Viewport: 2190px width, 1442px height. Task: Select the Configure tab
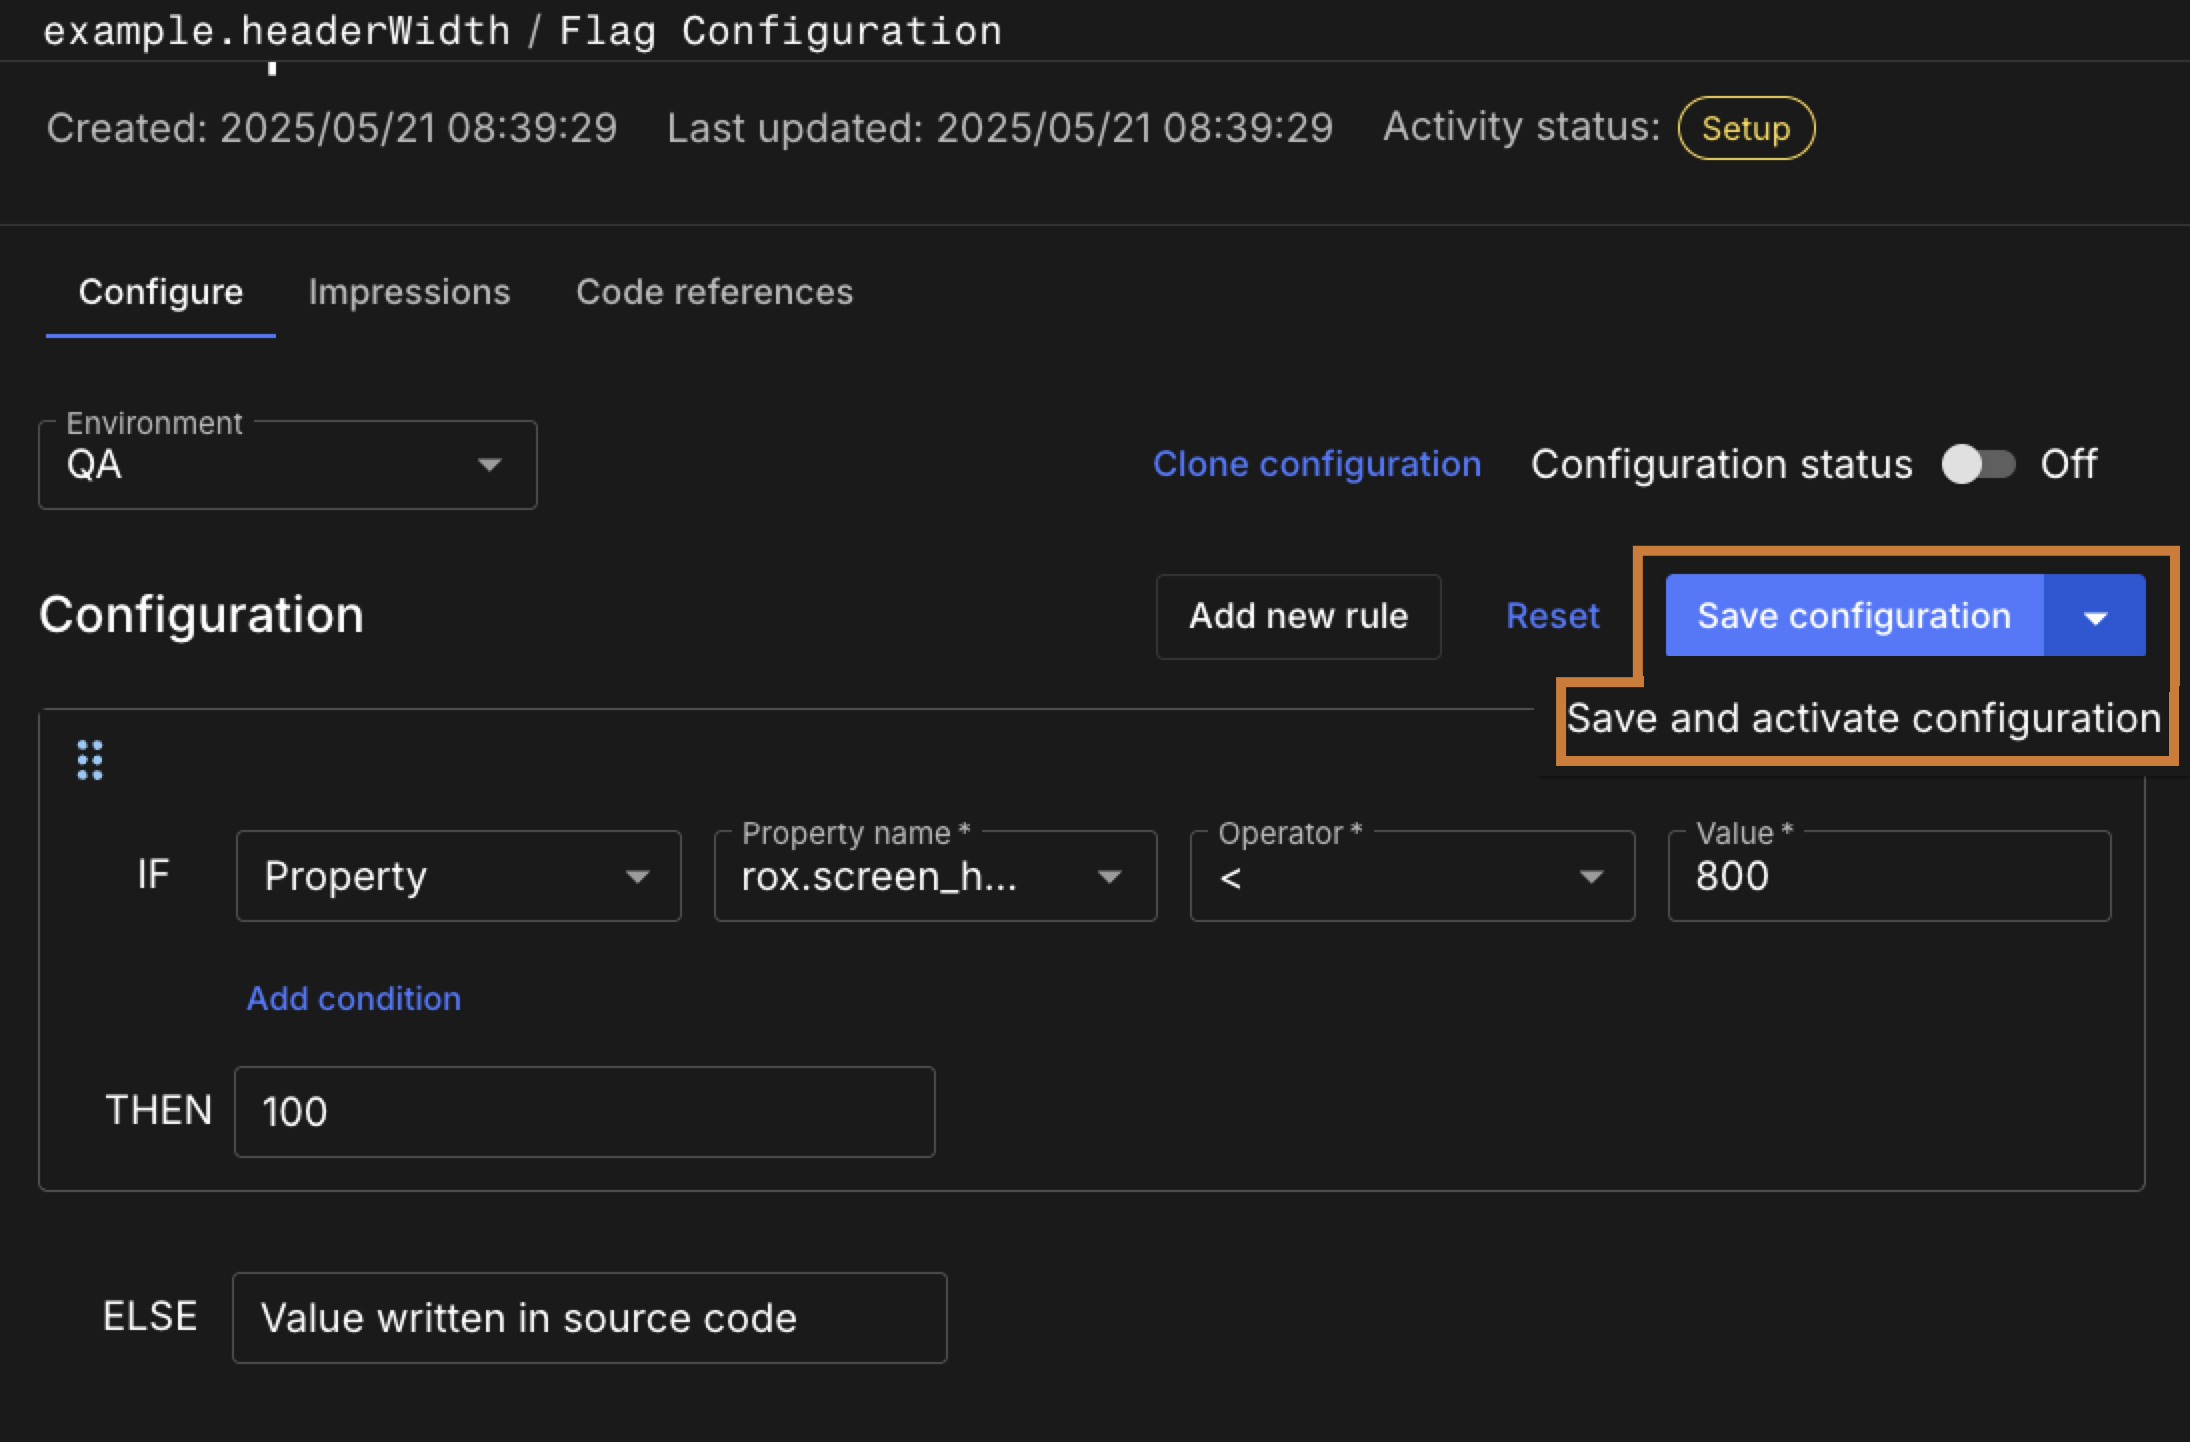[161, 292]
